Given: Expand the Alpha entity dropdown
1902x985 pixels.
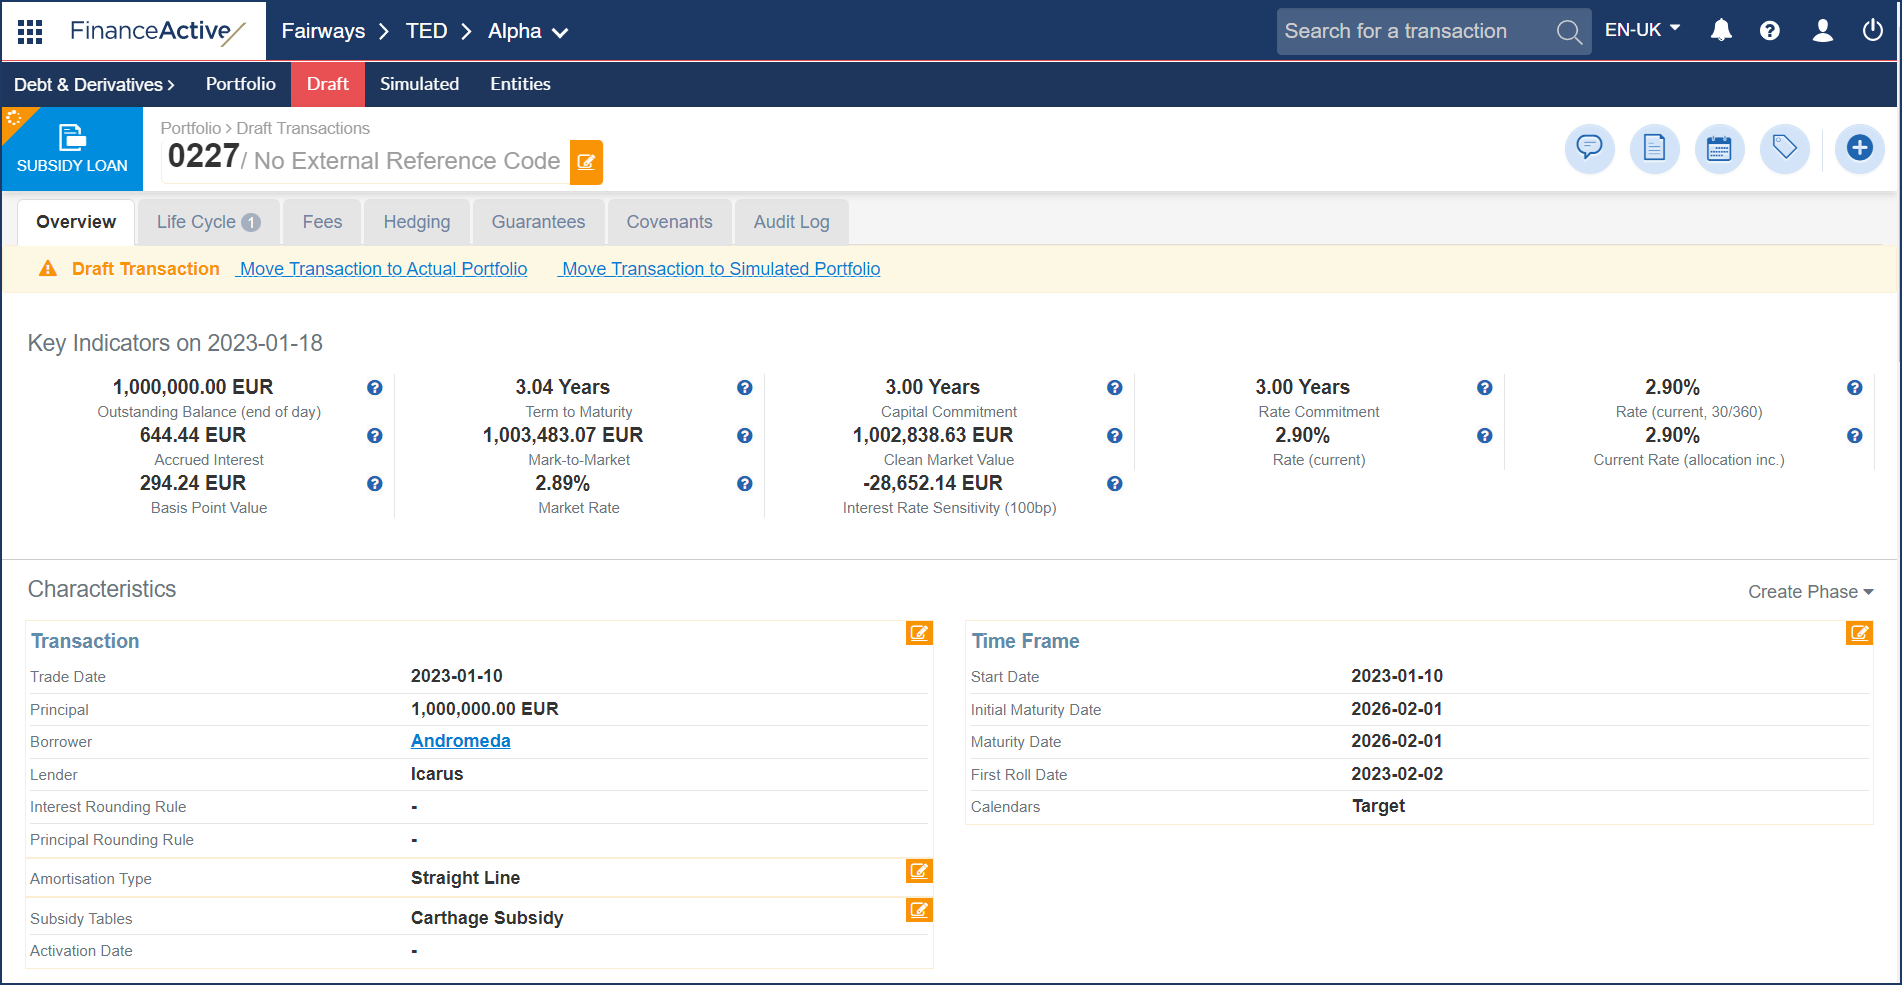Looking at the screenshot, I should (x=528, y=32).
